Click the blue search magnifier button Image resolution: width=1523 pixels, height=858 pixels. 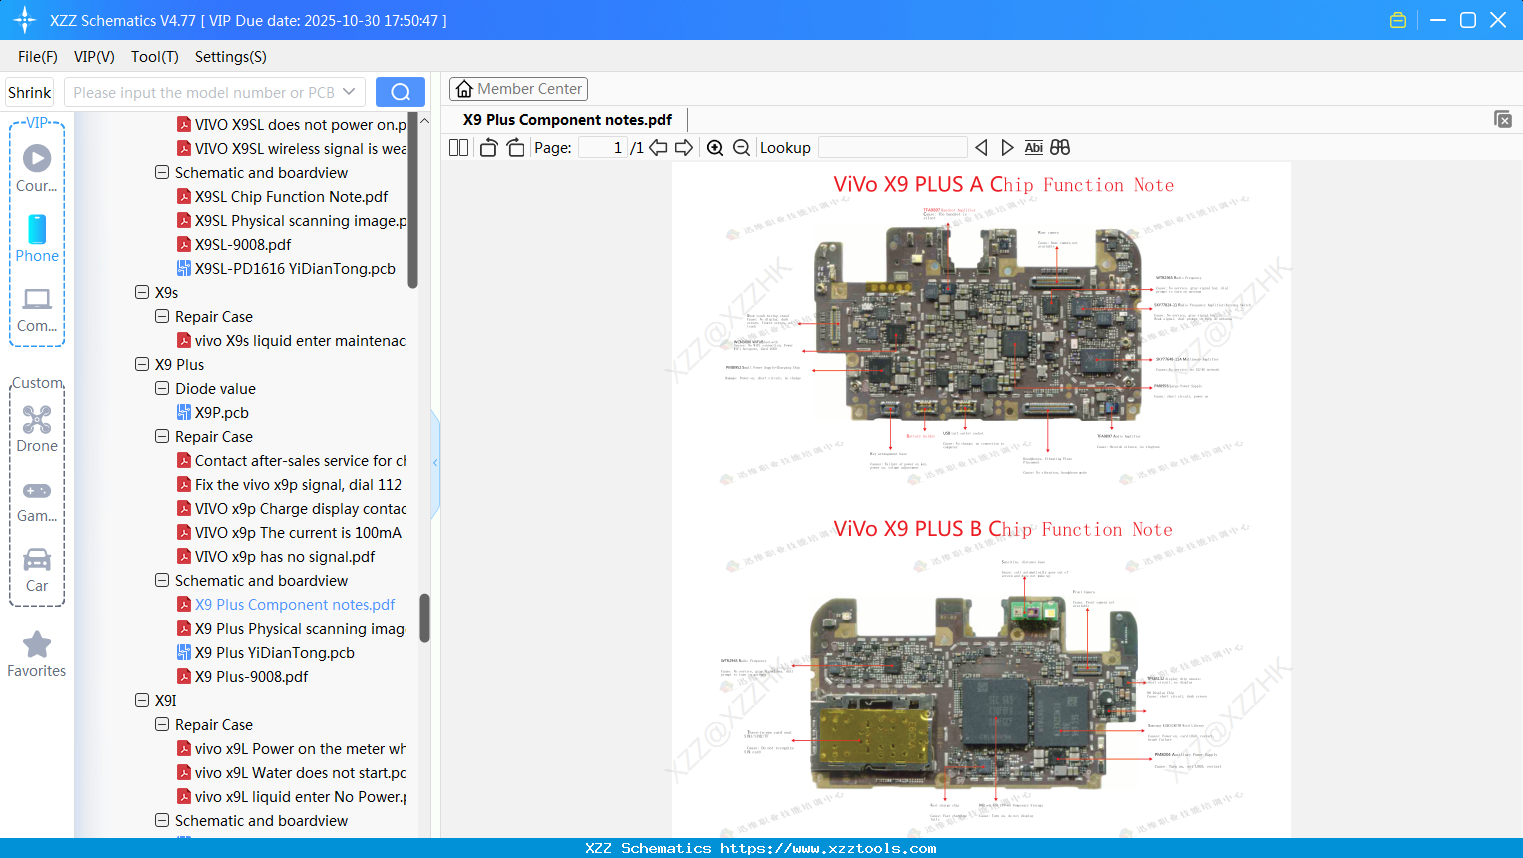click(400, 91)
